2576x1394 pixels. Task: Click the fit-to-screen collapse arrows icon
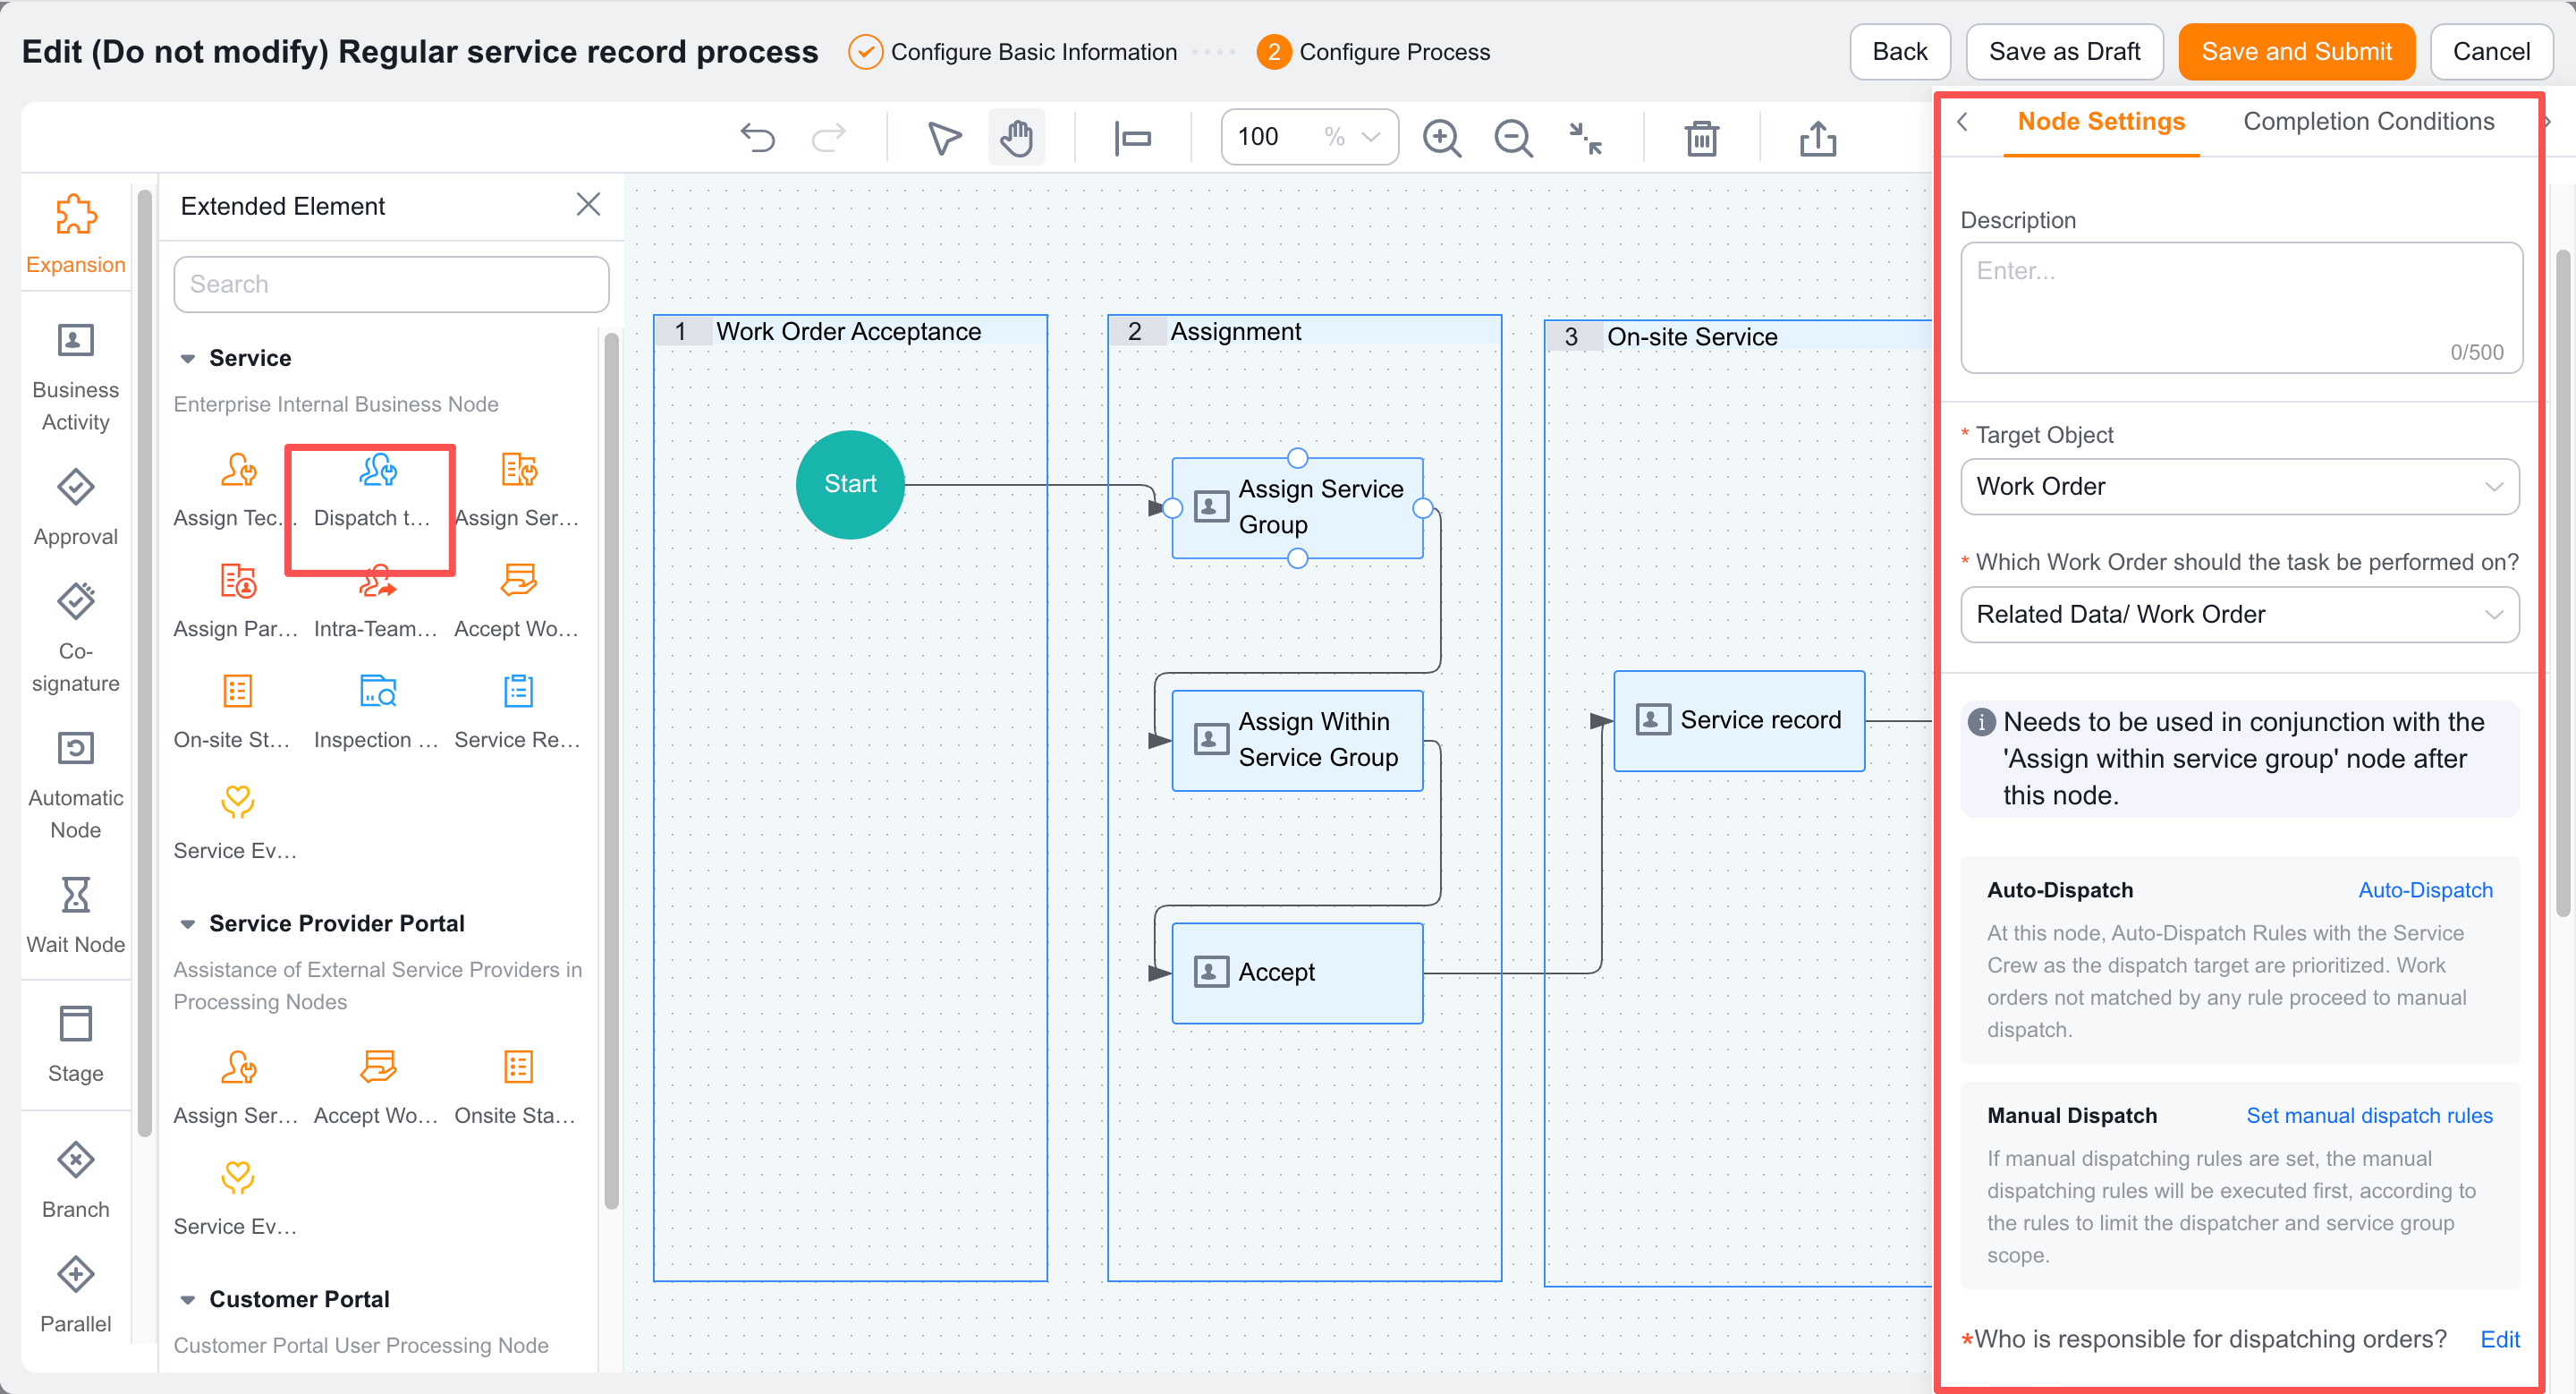pos(1585,138)
